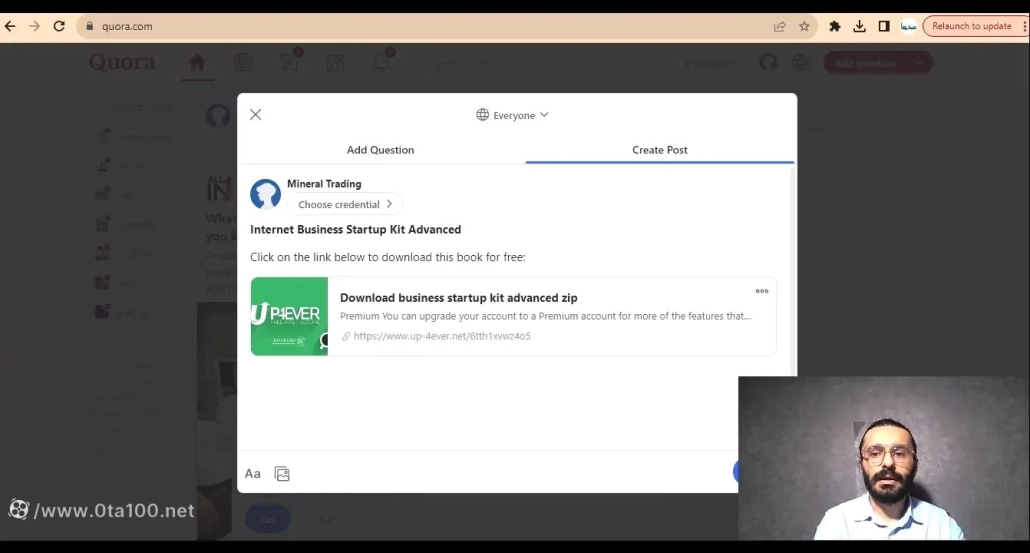Viewport: 1030px width, 553px height.
Task: Expand the Choose credential selector
Action: [x=345, y=204]
